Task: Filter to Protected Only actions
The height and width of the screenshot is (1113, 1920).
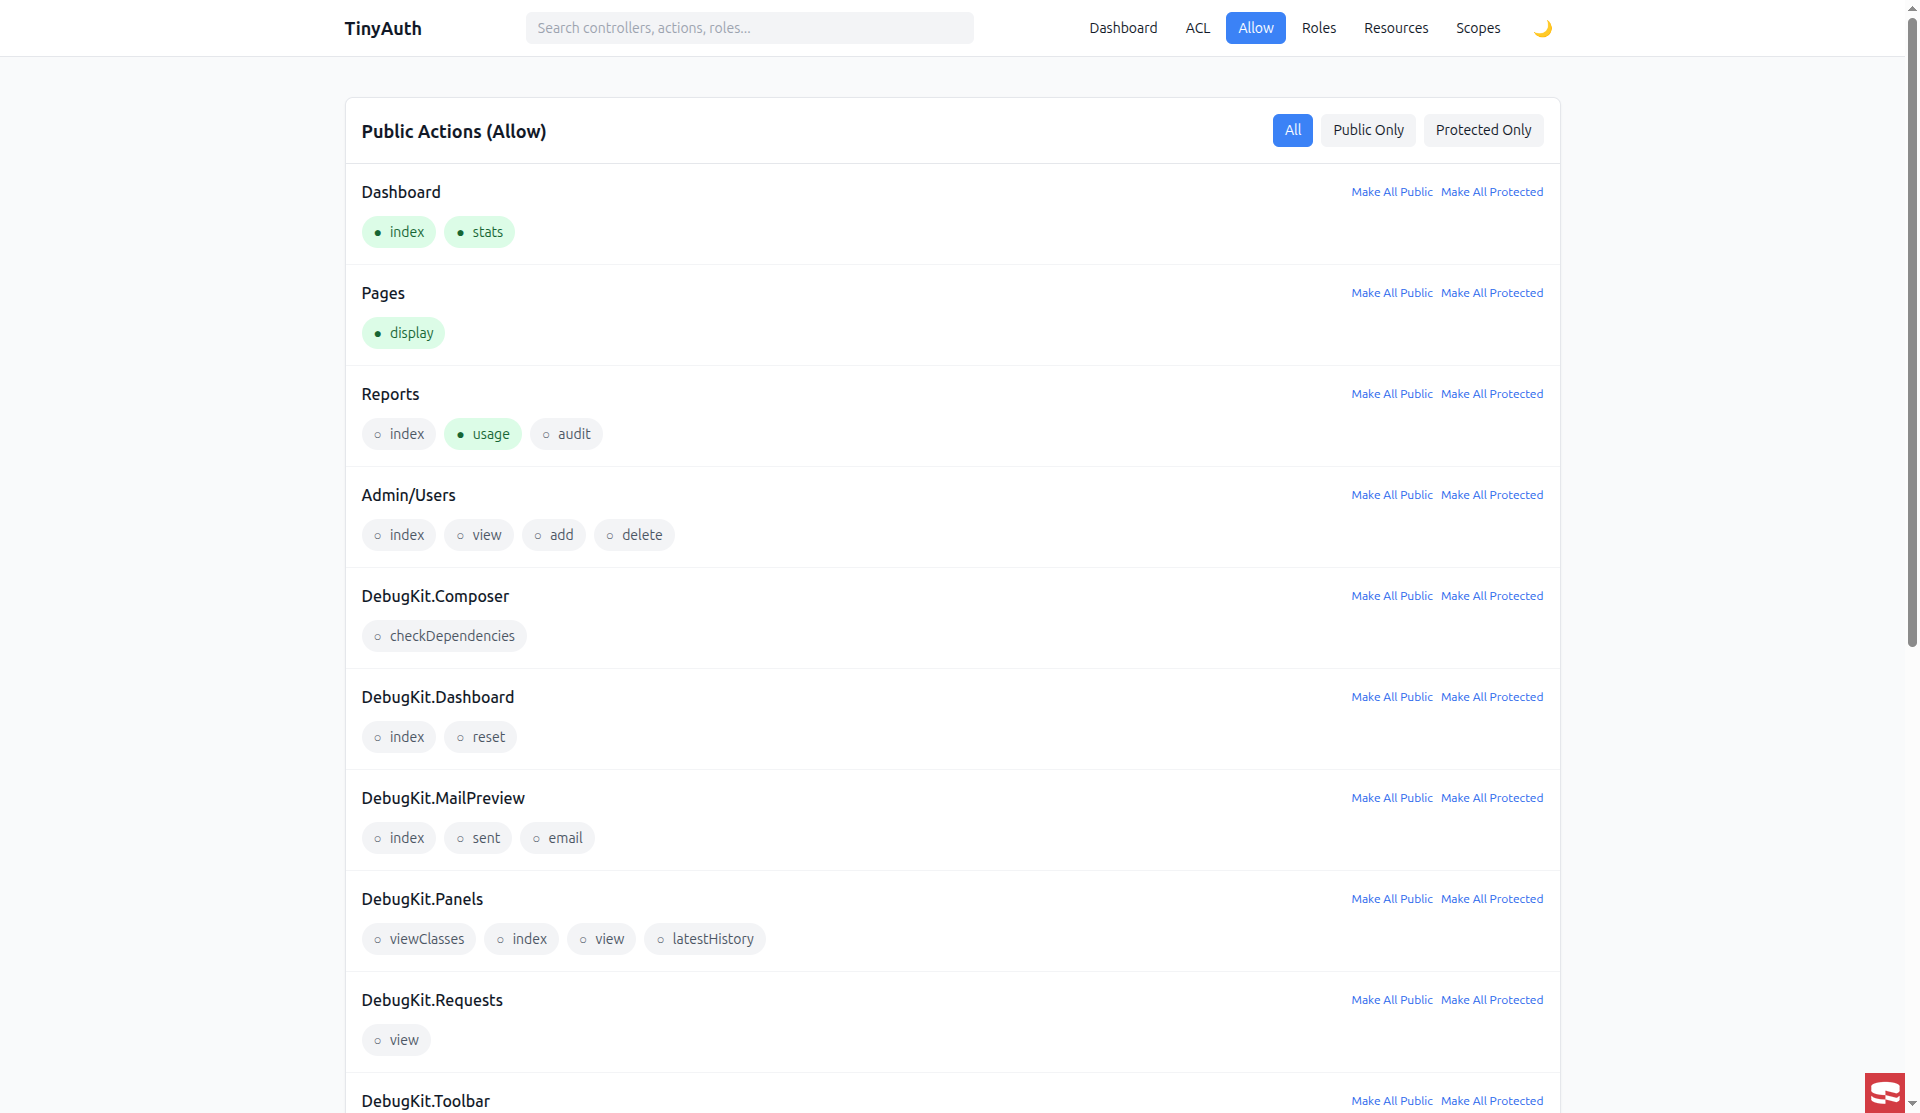Action: (1483, 130)
